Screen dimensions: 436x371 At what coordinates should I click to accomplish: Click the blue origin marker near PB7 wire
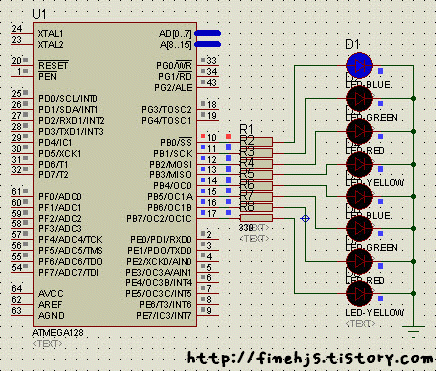pyautogui.click(x=305, y=218)
